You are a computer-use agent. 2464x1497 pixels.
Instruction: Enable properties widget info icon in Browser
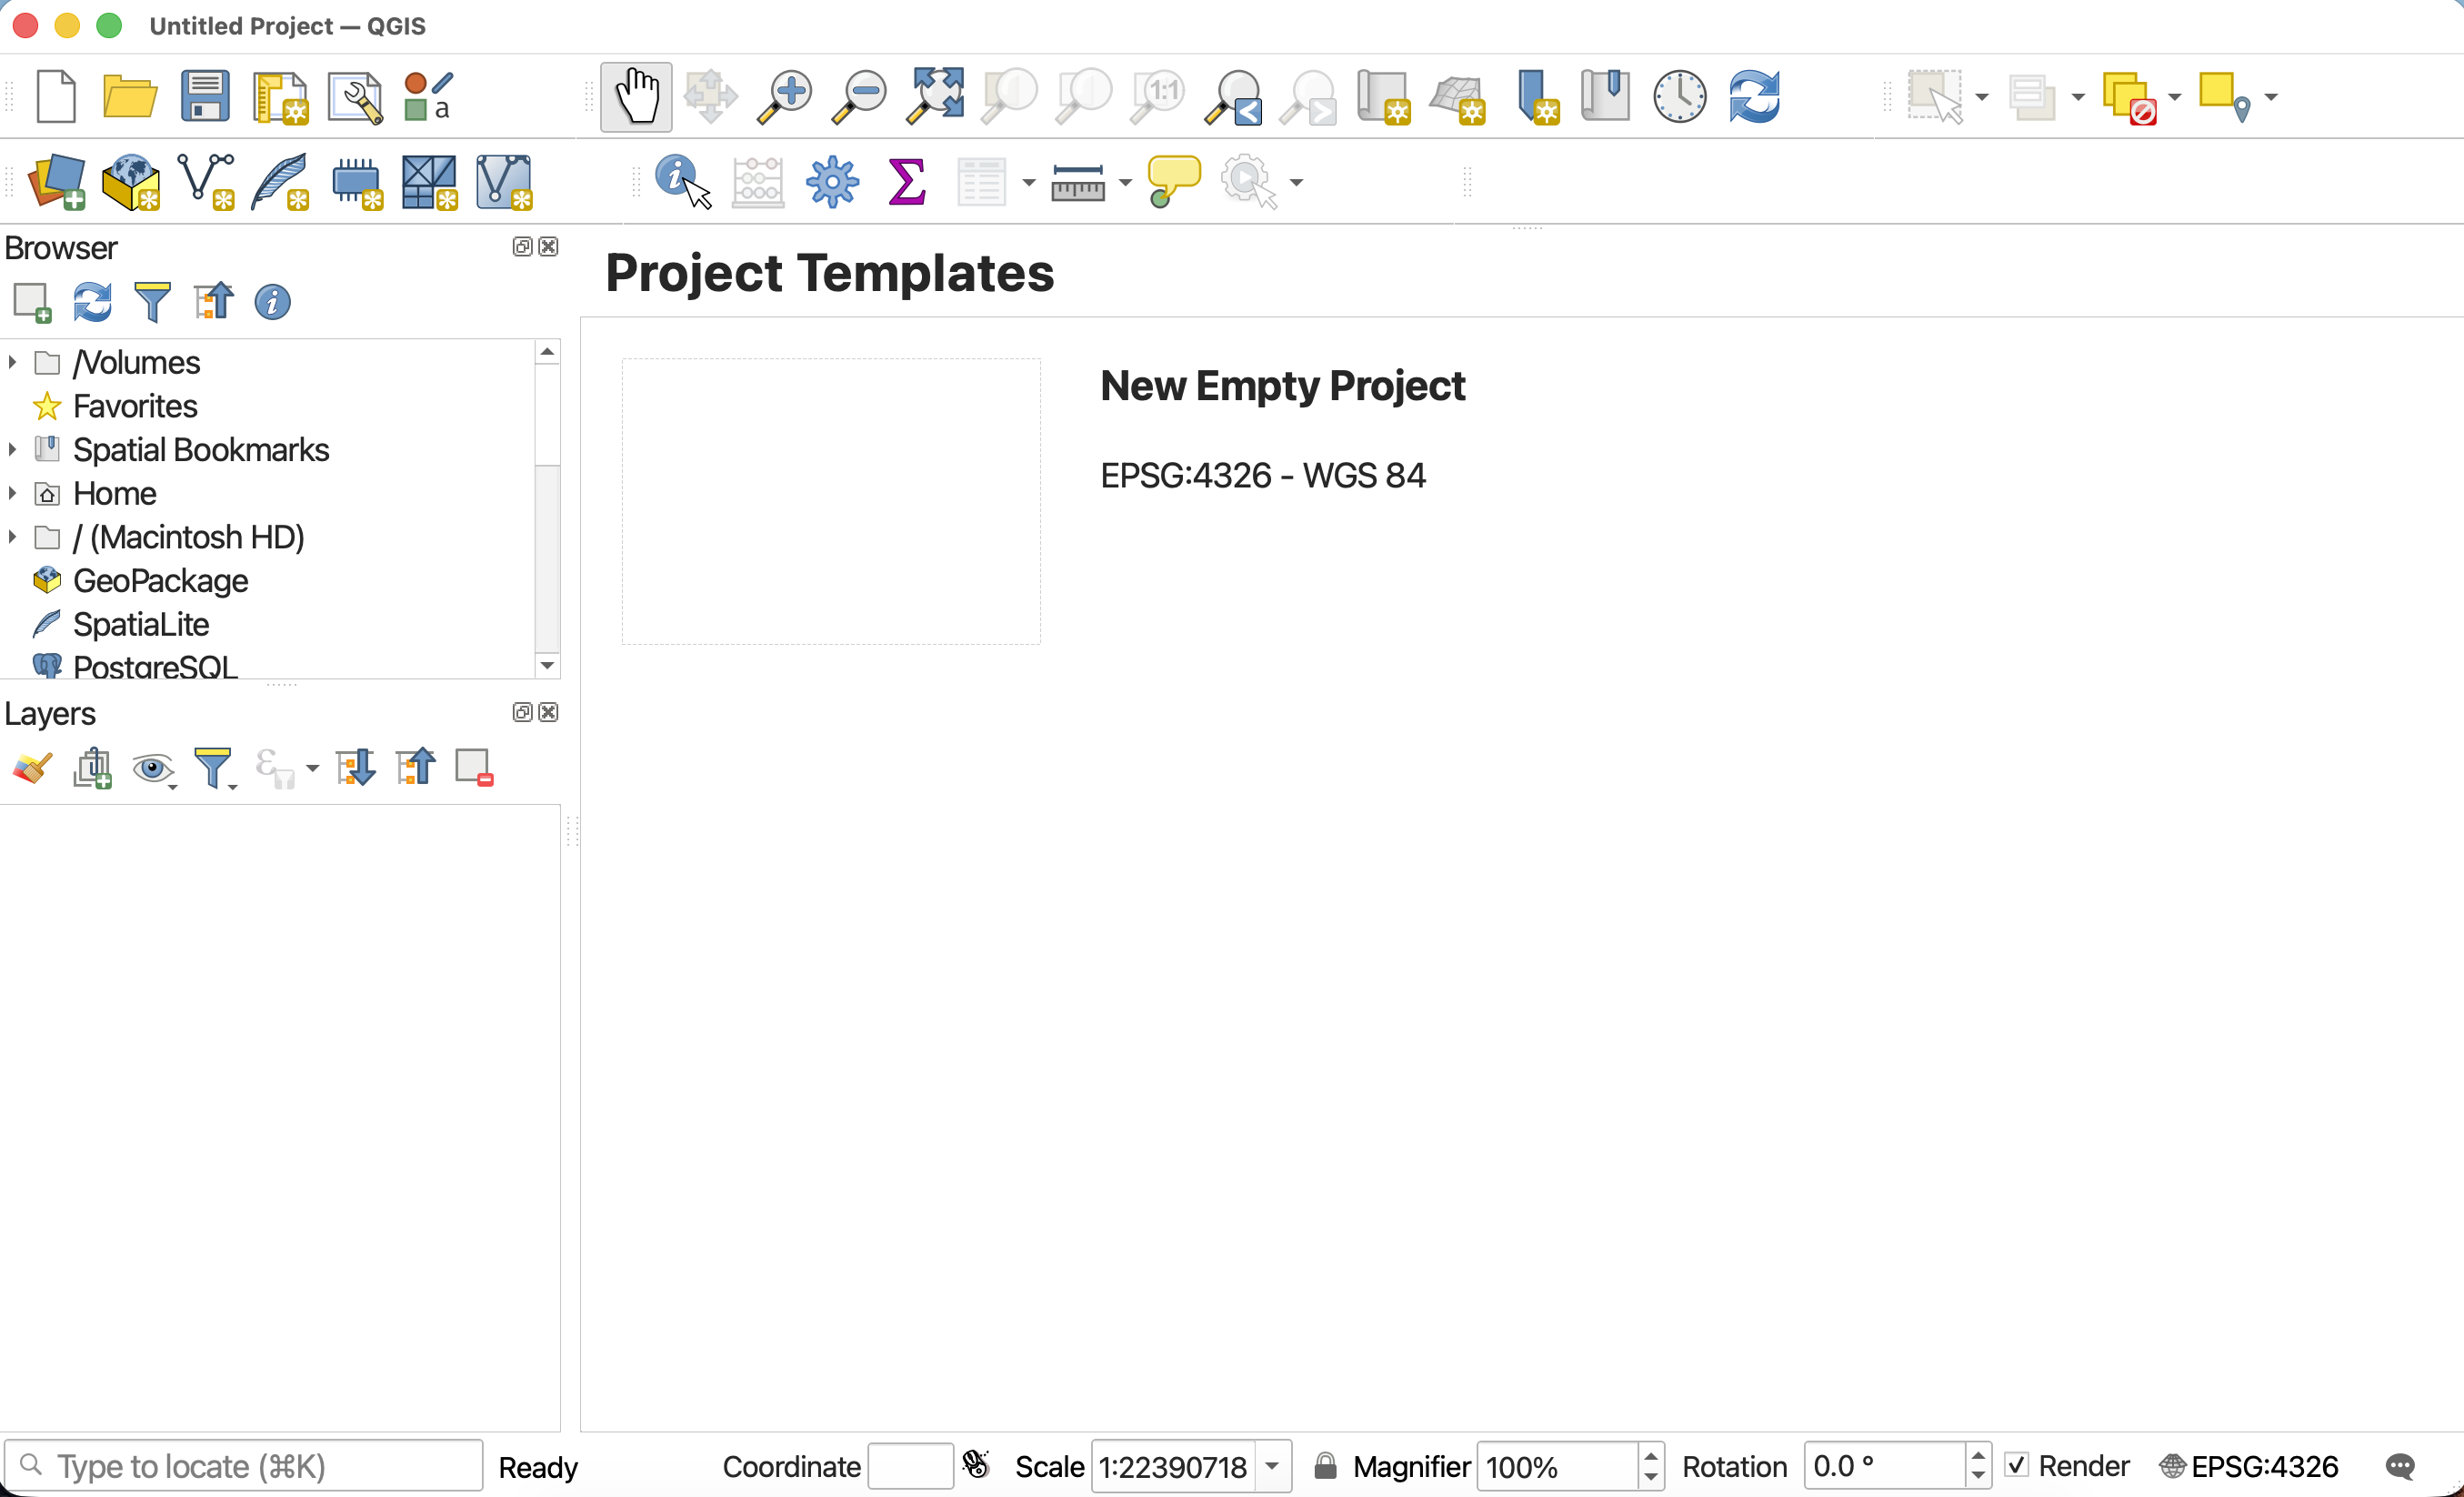(x=272, y=302)
